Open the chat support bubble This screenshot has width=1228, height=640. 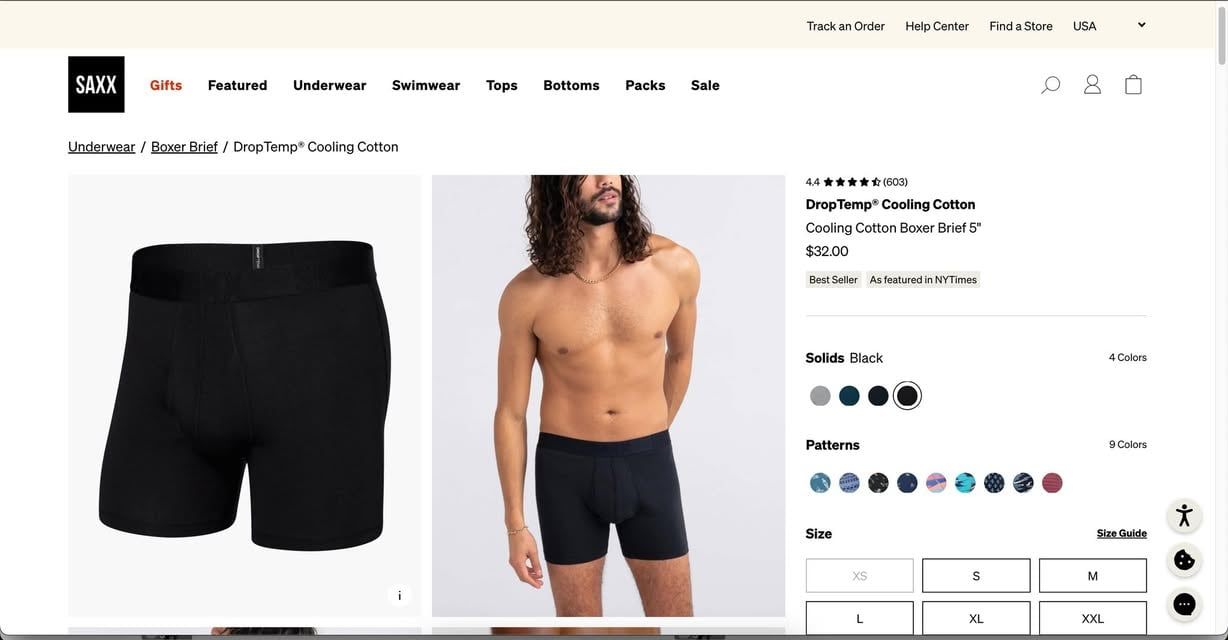(x=1184, y=604)
